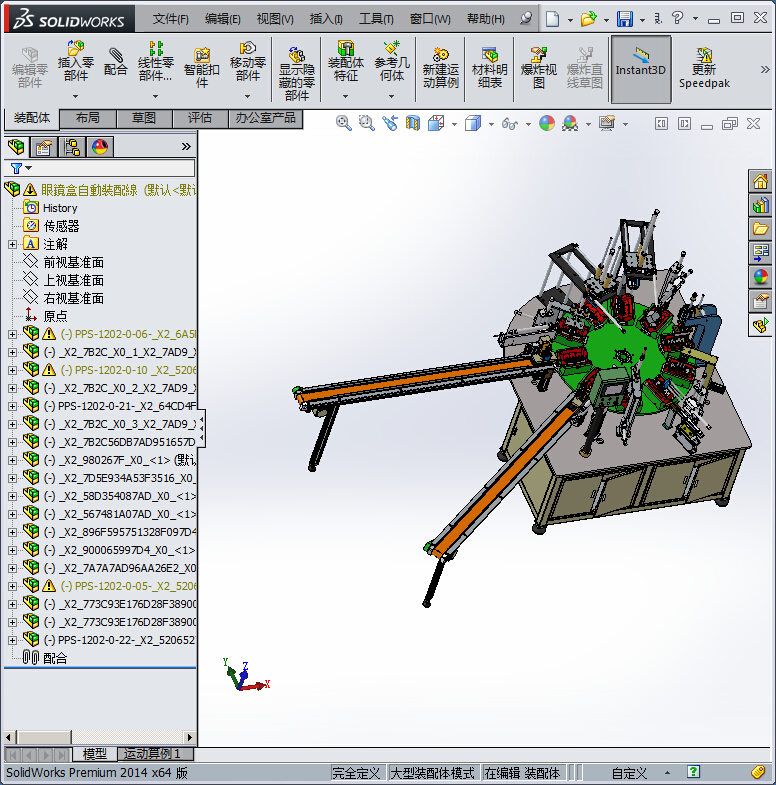This screenshot has height=785, width=776.
Task: Create a New Motion Study
Action: pyautogui.click(x=441, y=68)
